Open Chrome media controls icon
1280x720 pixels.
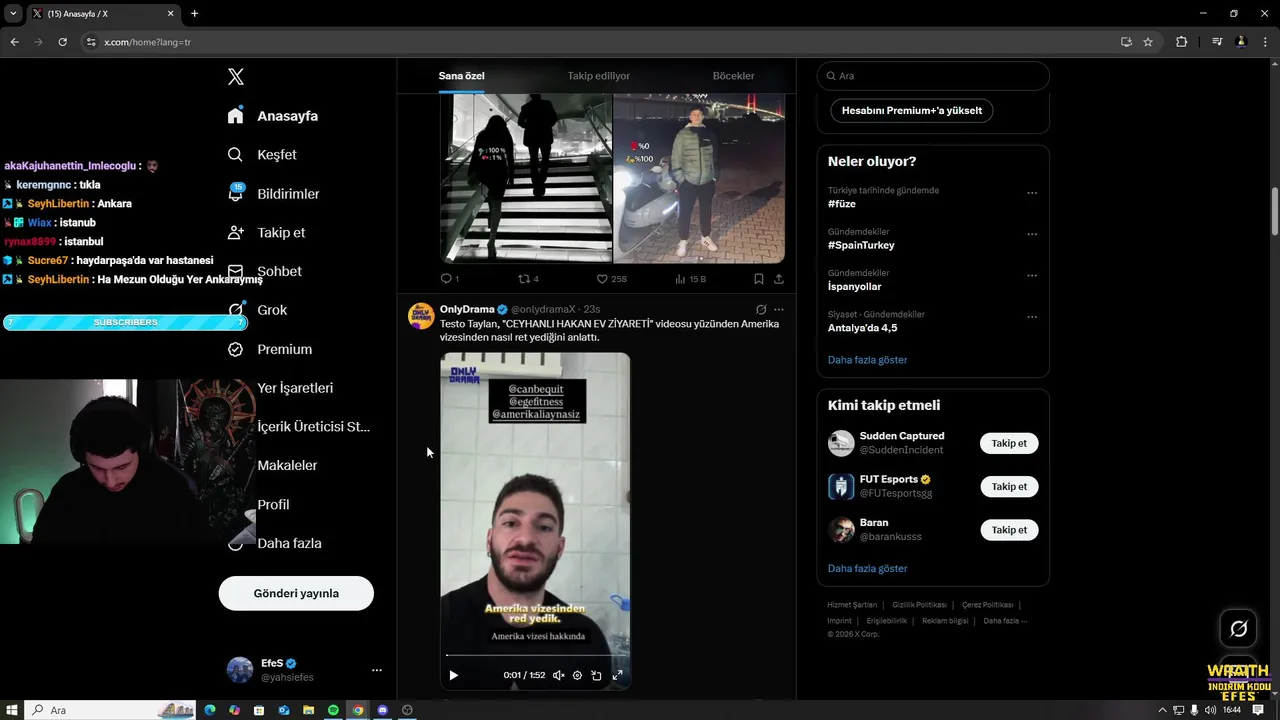tap(1217, 42)
